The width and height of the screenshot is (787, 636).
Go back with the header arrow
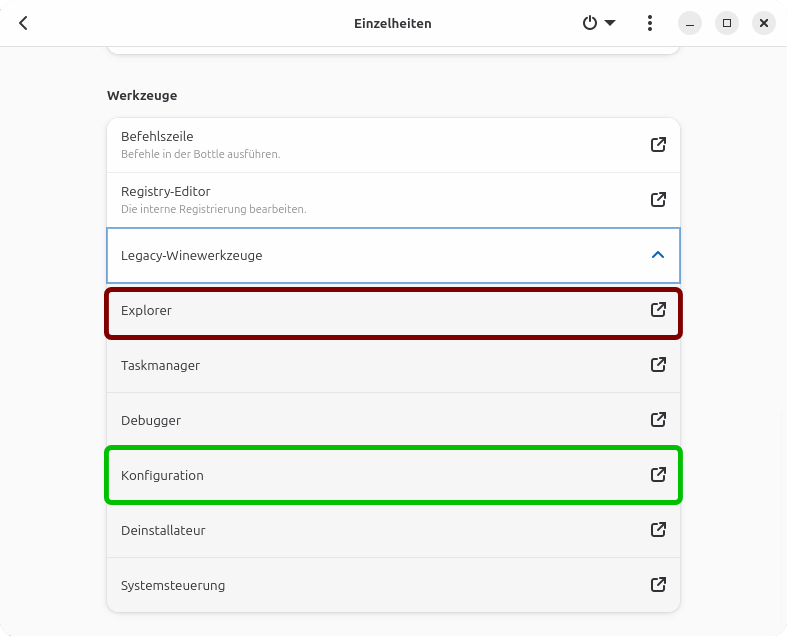point(24,23)
